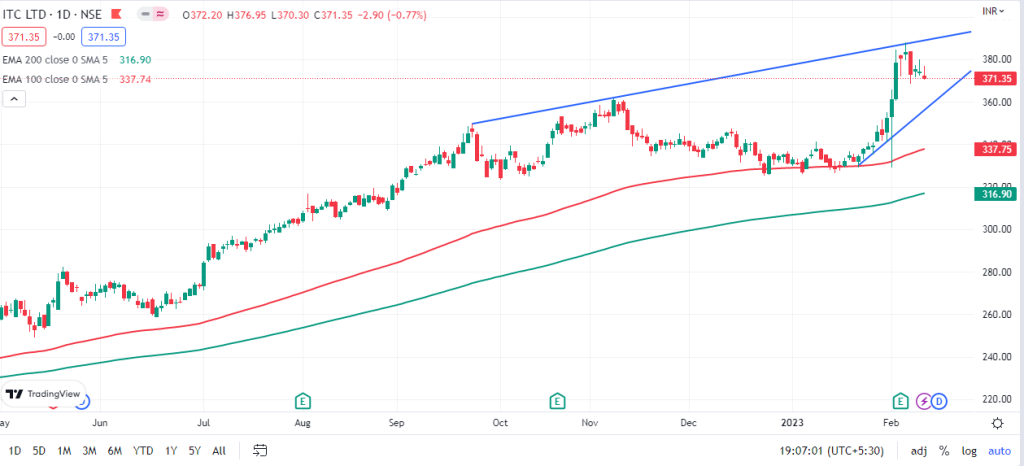Collapse the indicator legend with chevron
The height and width of the screenshot is (466, 1024).
pyautogui.click(x=16, y=98)
